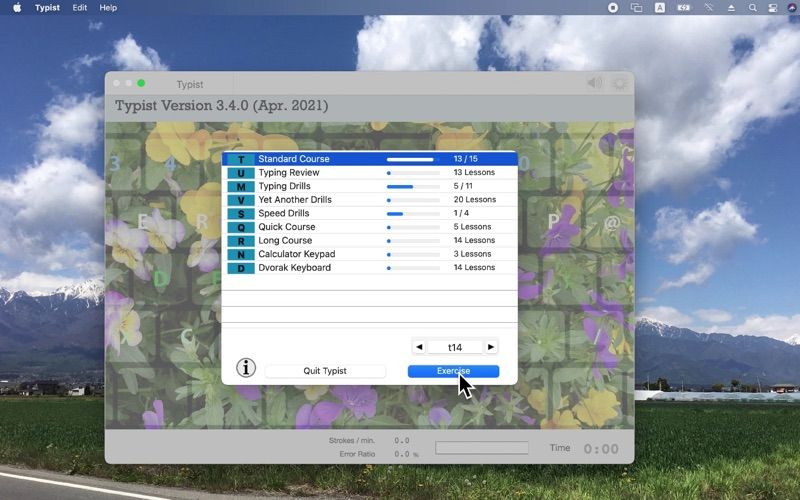This screenshot has height=500, width=800.
Task: Click the 3 Lessons label
Action: coord(472,254)
